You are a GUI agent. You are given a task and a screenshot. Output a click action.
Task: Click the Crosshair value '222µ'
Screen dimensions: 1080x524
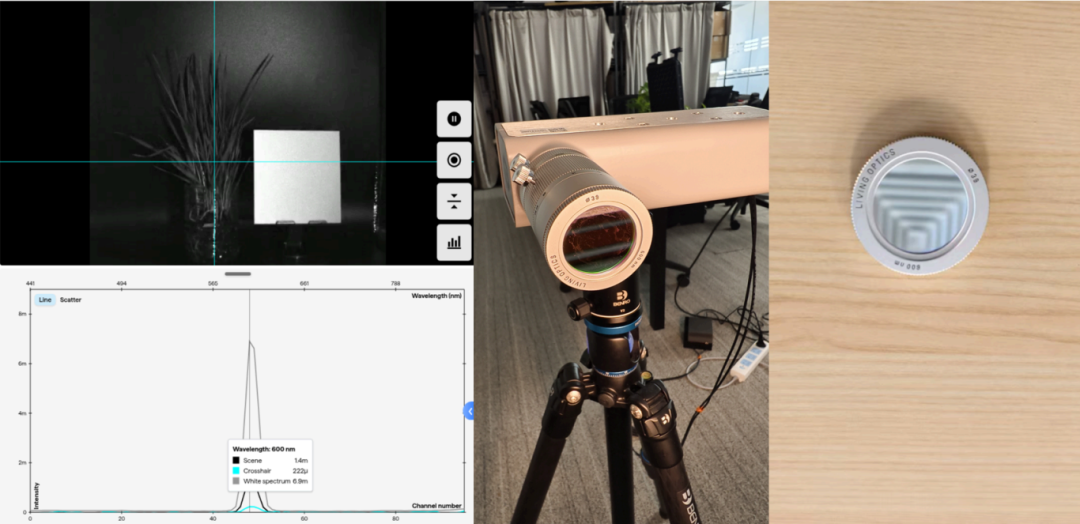click(300, 471)
